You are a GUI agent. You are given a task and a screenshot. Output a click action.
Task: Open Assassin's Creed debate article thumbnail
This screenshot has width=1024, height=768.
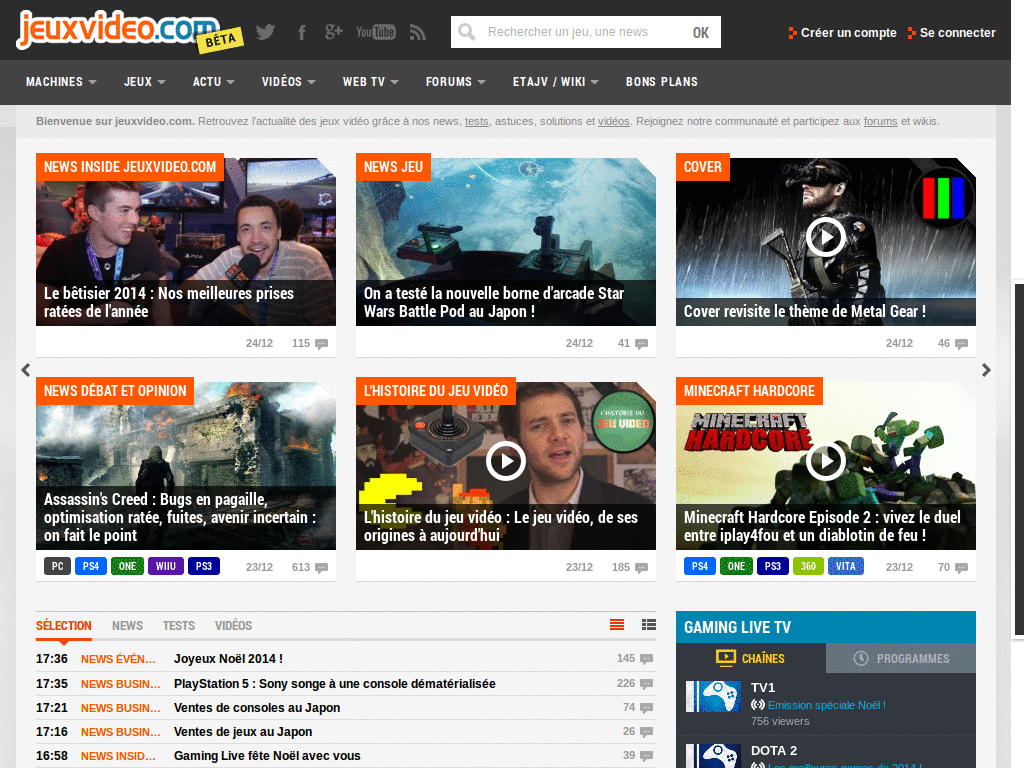click(x=185, y=466)
